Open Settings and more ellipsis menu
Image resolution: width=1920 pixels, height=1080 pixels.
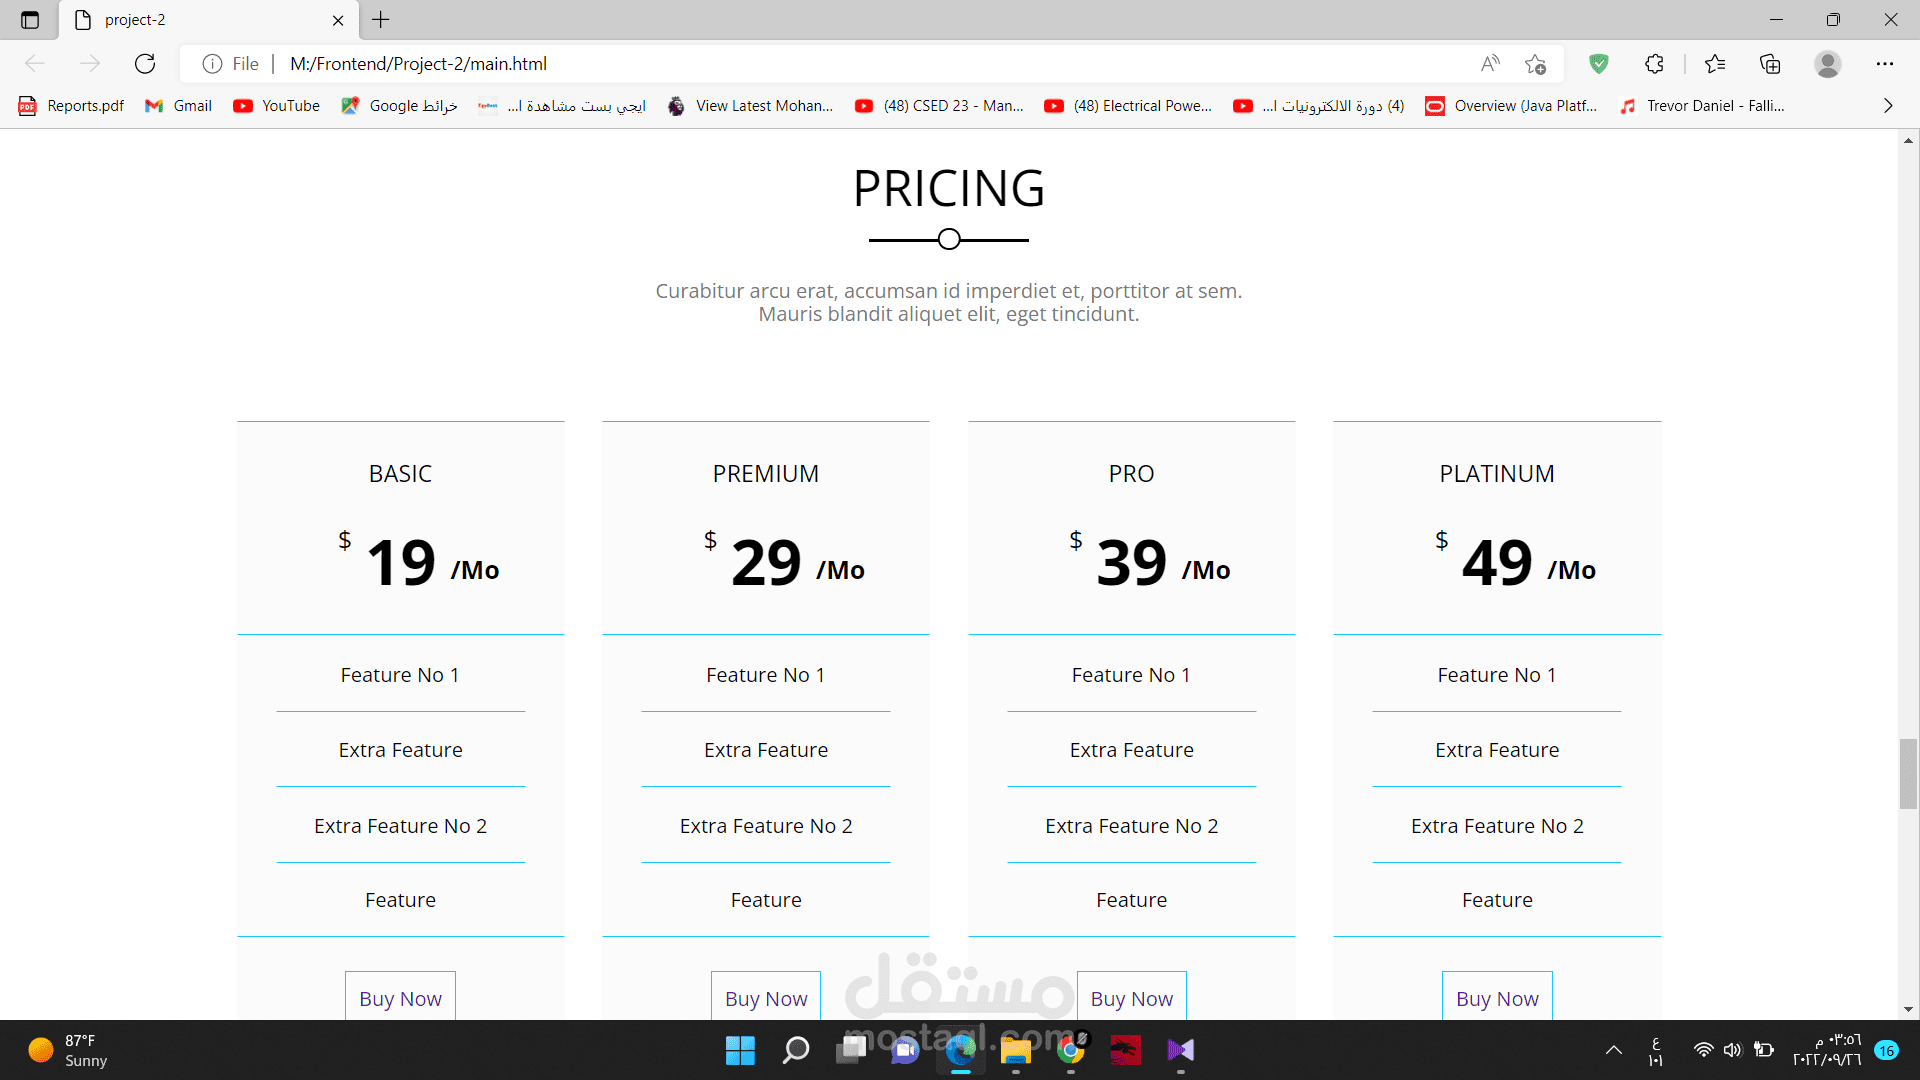click(x=1885, y=64)
